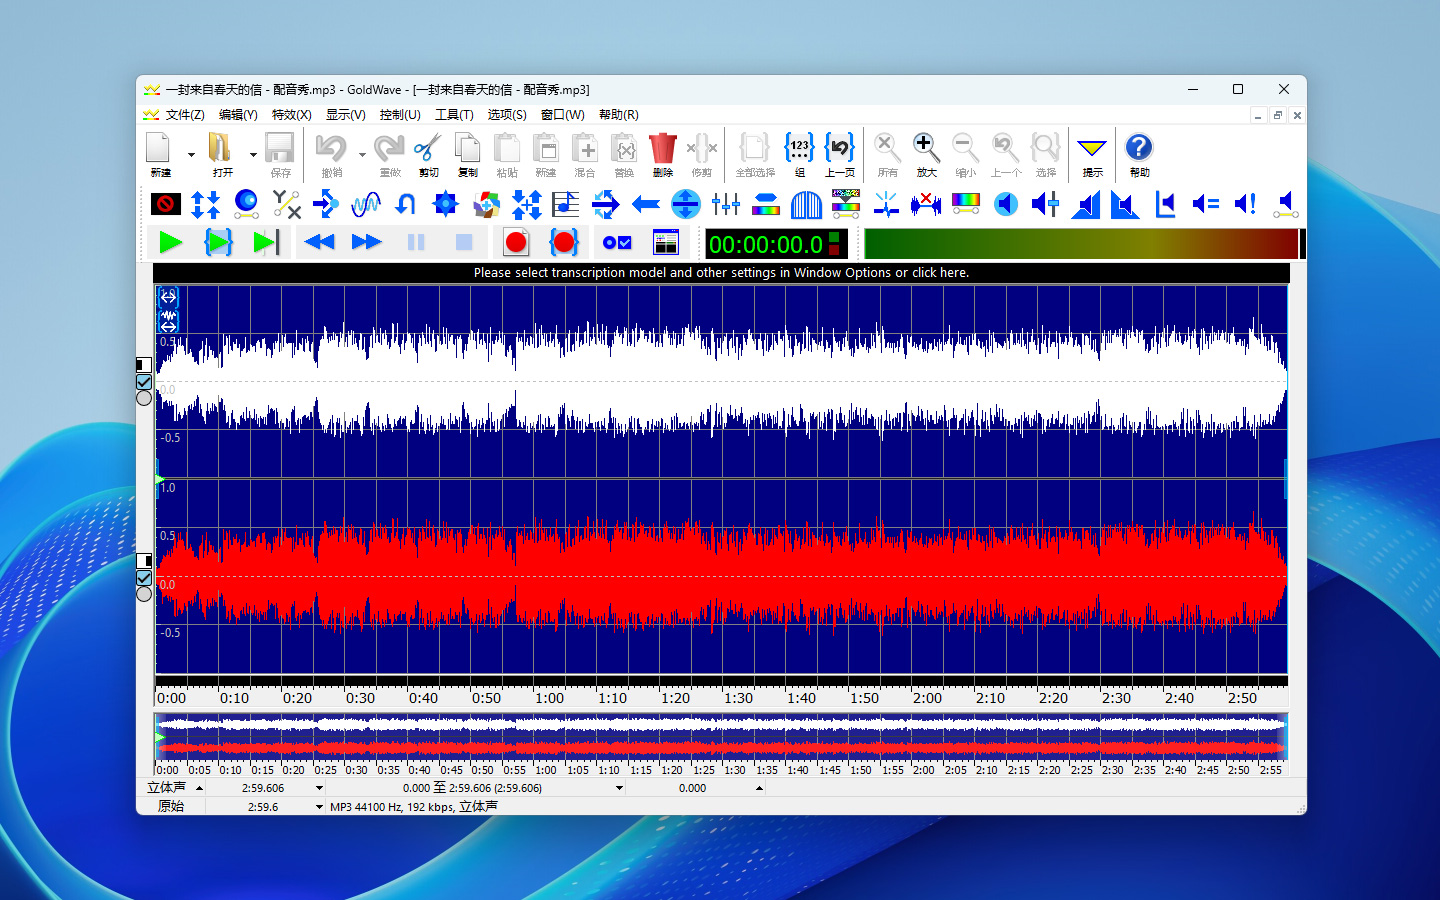The image size is (1440, 900).
Task: Apply Fade In using the rising triangle icon
Action: tap(1086, 205)
